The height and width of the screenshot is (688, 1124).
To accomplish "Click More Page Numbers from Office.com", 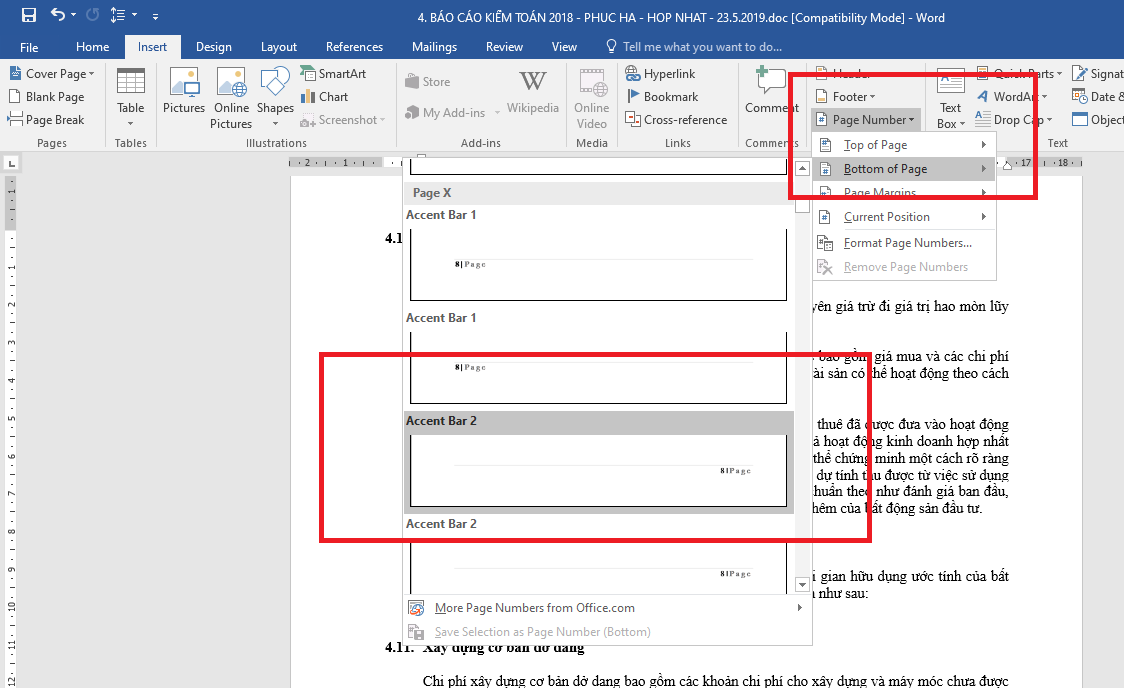I will point(534,608).
